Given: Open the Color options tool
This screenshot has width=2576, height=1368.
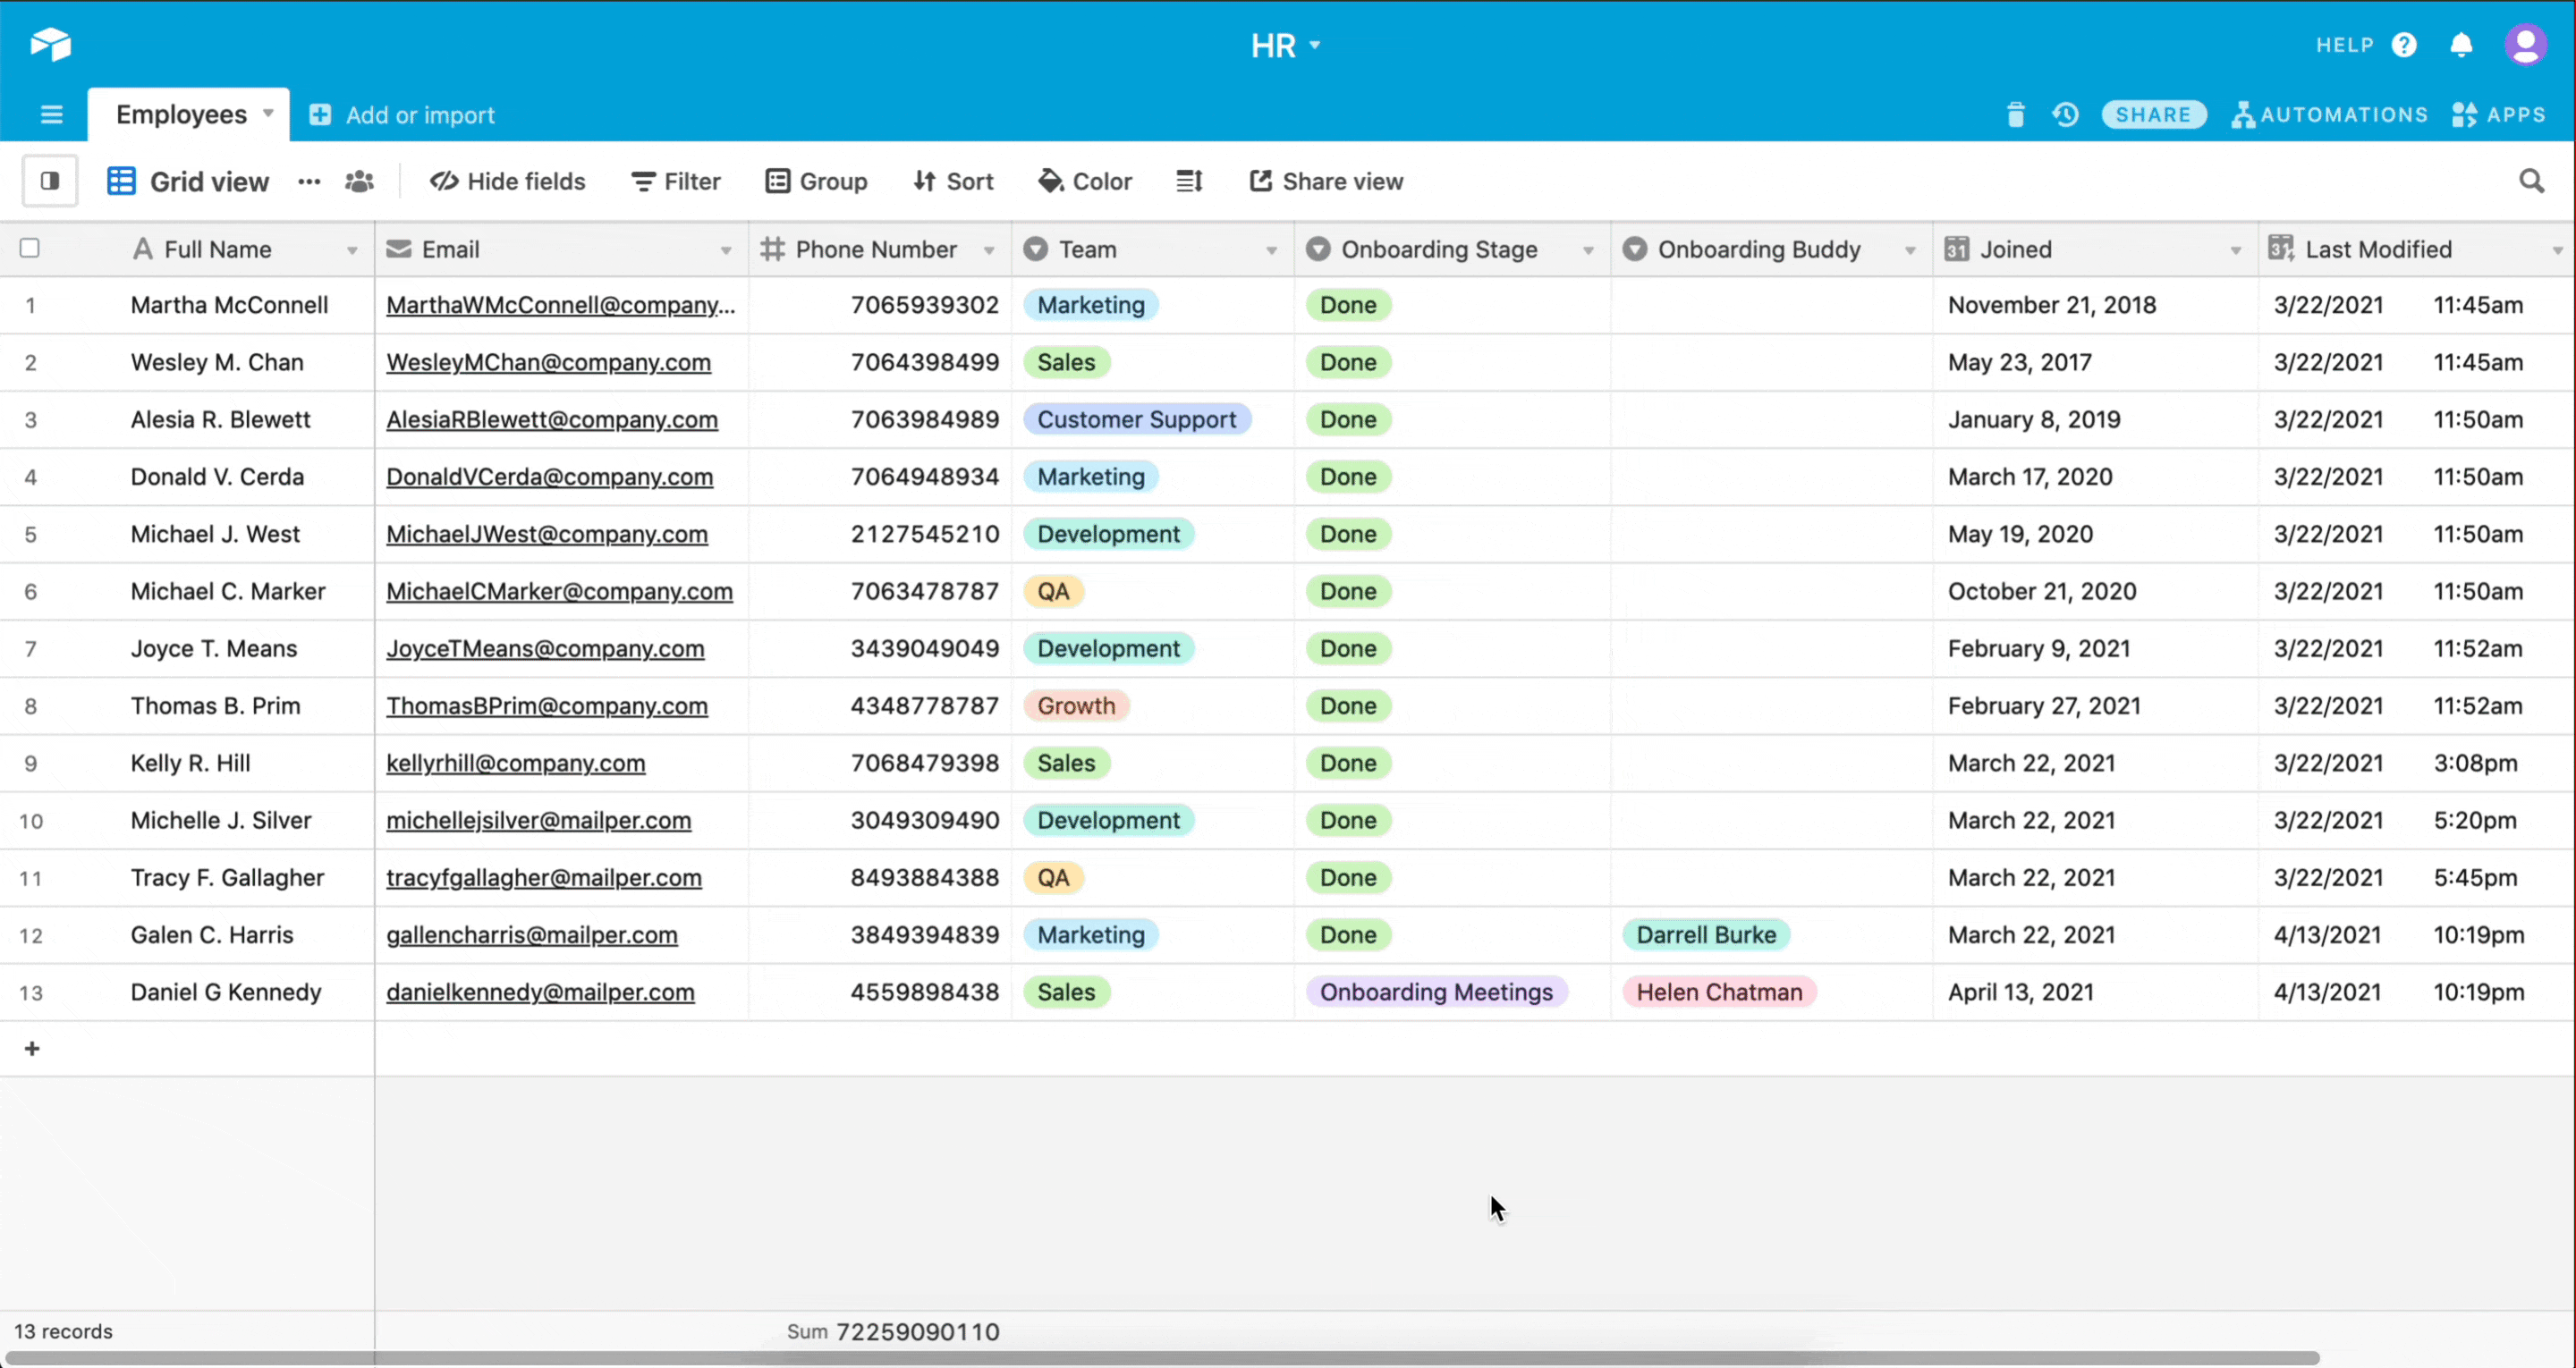Looking at the screenshot, I should pos(1085,181).
